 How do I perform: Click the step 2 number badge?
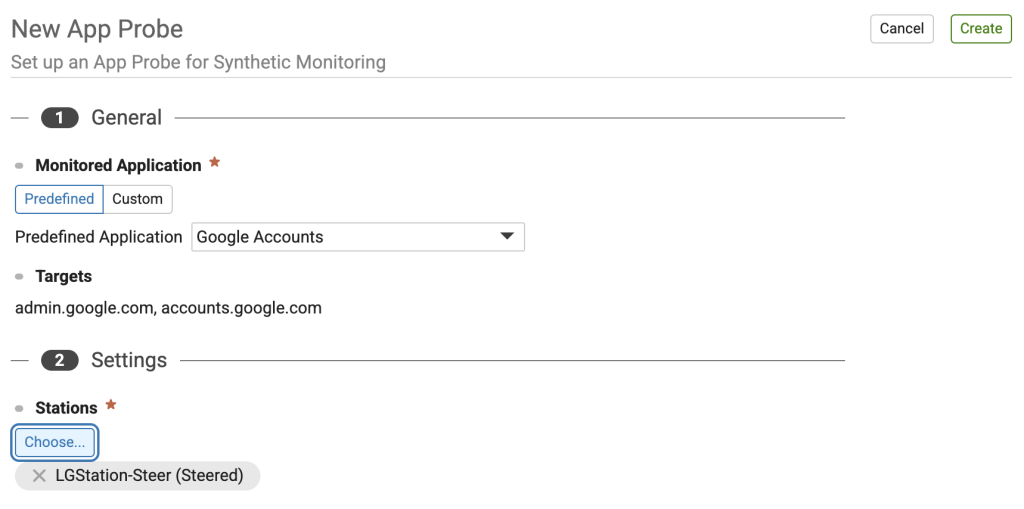tap(59, 360)
